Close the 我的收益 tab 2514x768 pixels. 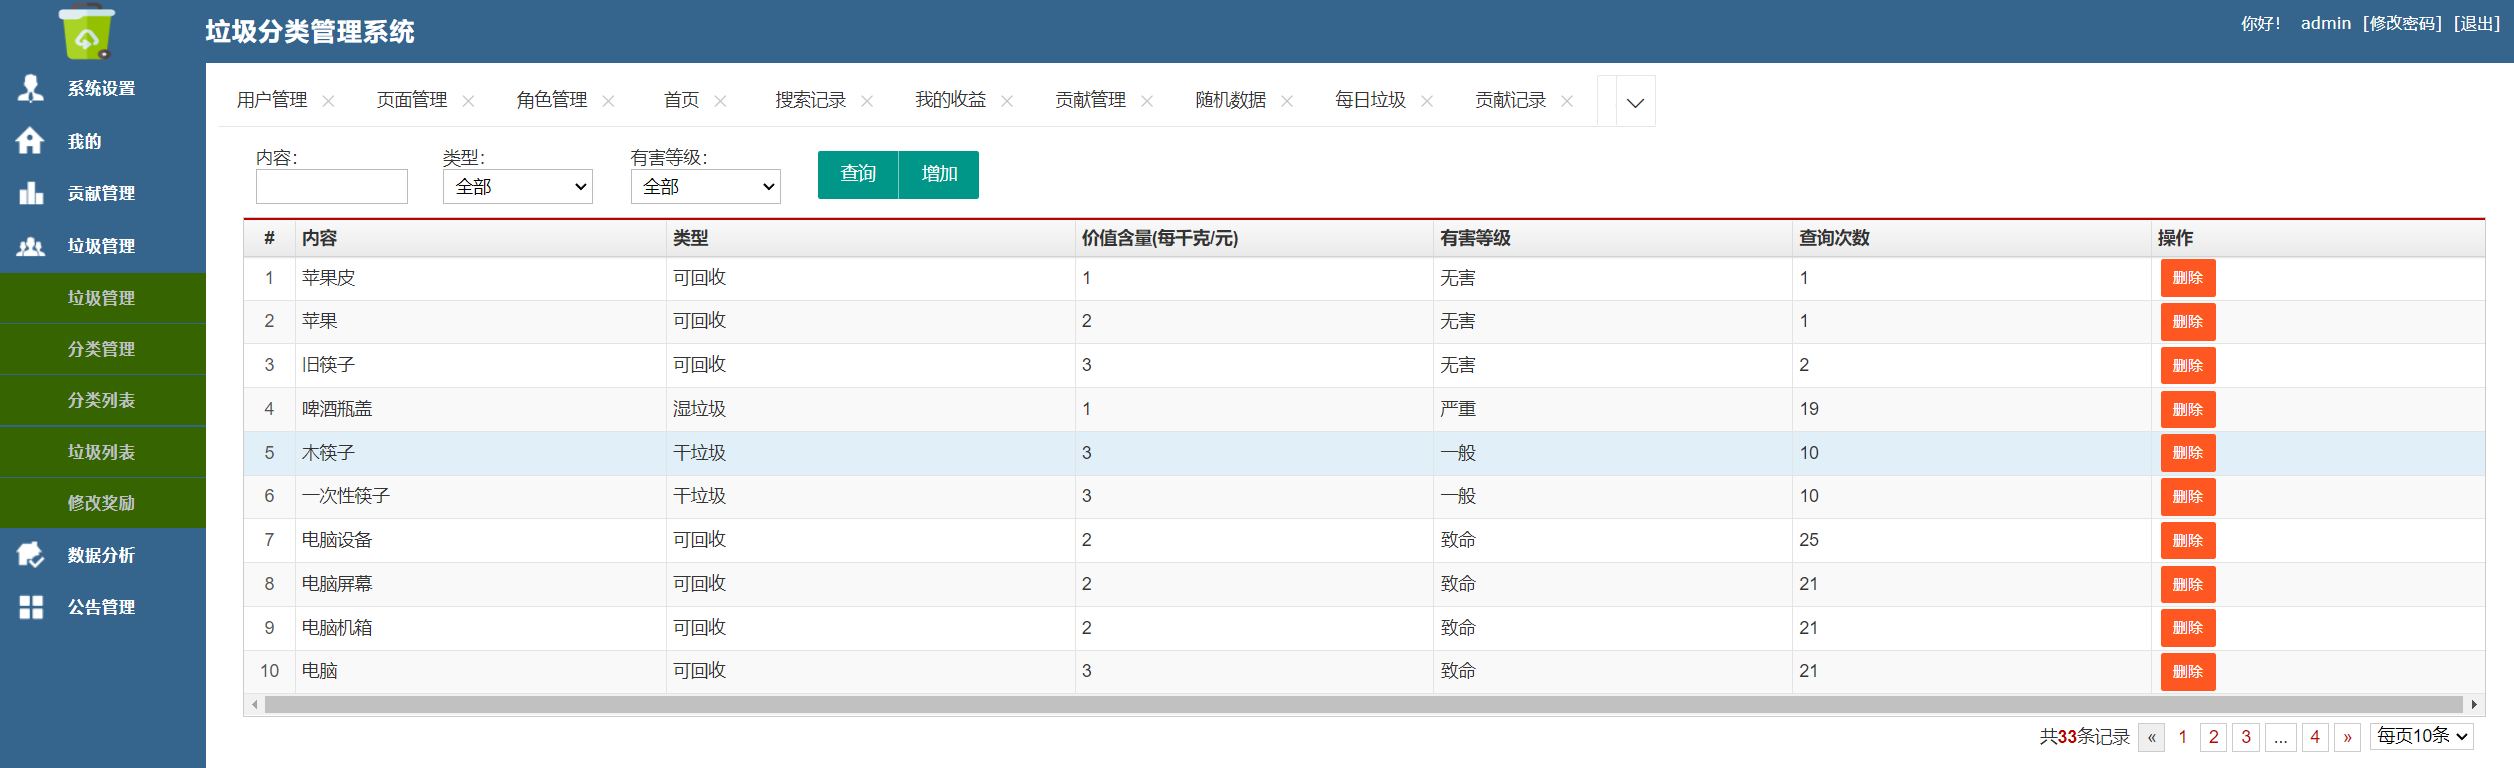1007,101
